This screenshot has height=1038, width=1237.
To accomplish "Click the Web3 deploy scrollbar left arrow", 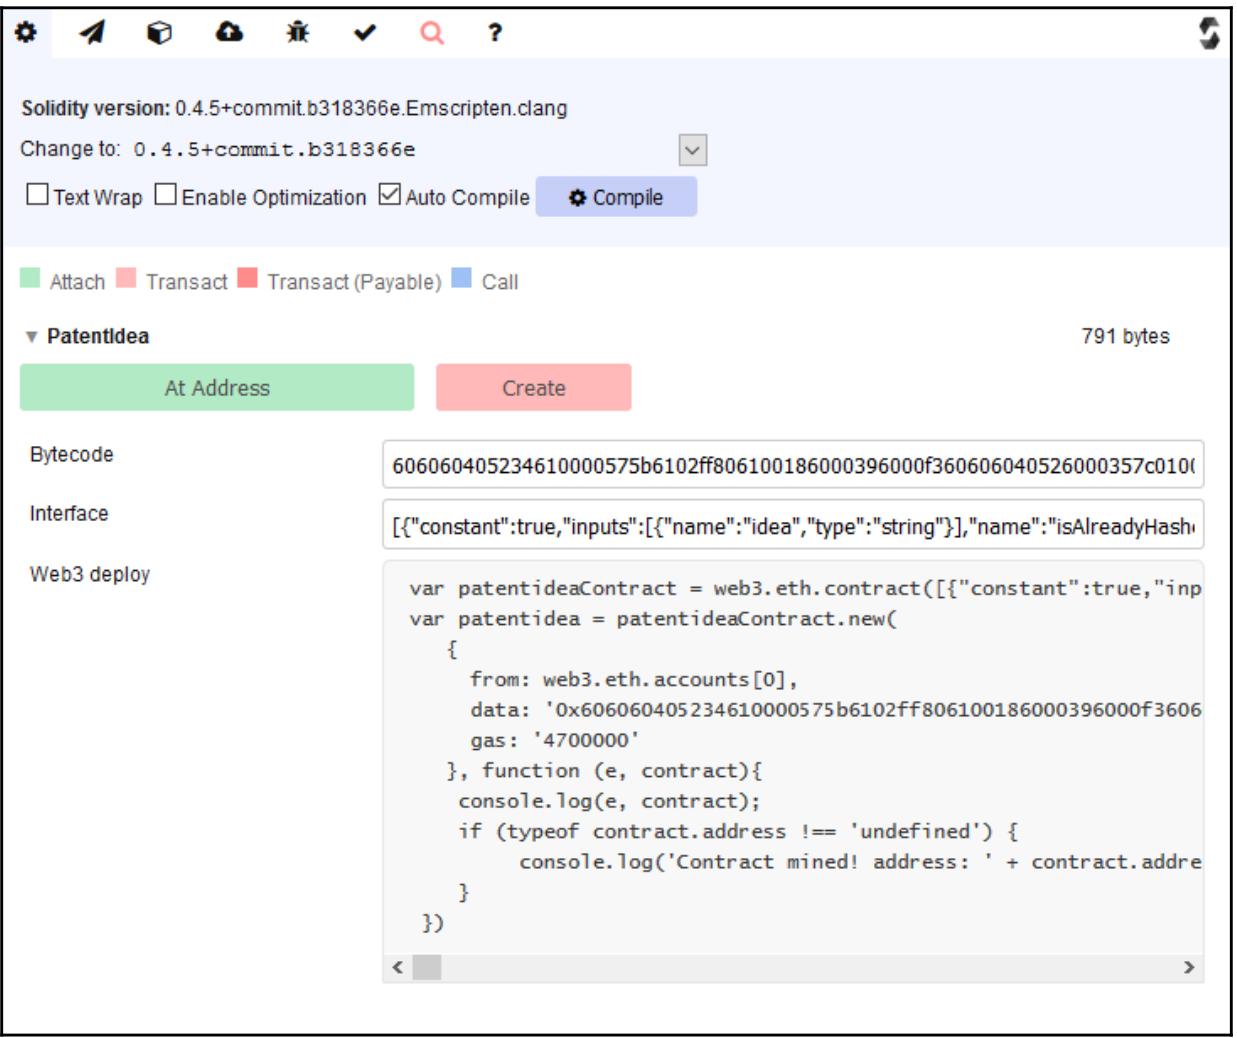I will [x=397, y=967].
